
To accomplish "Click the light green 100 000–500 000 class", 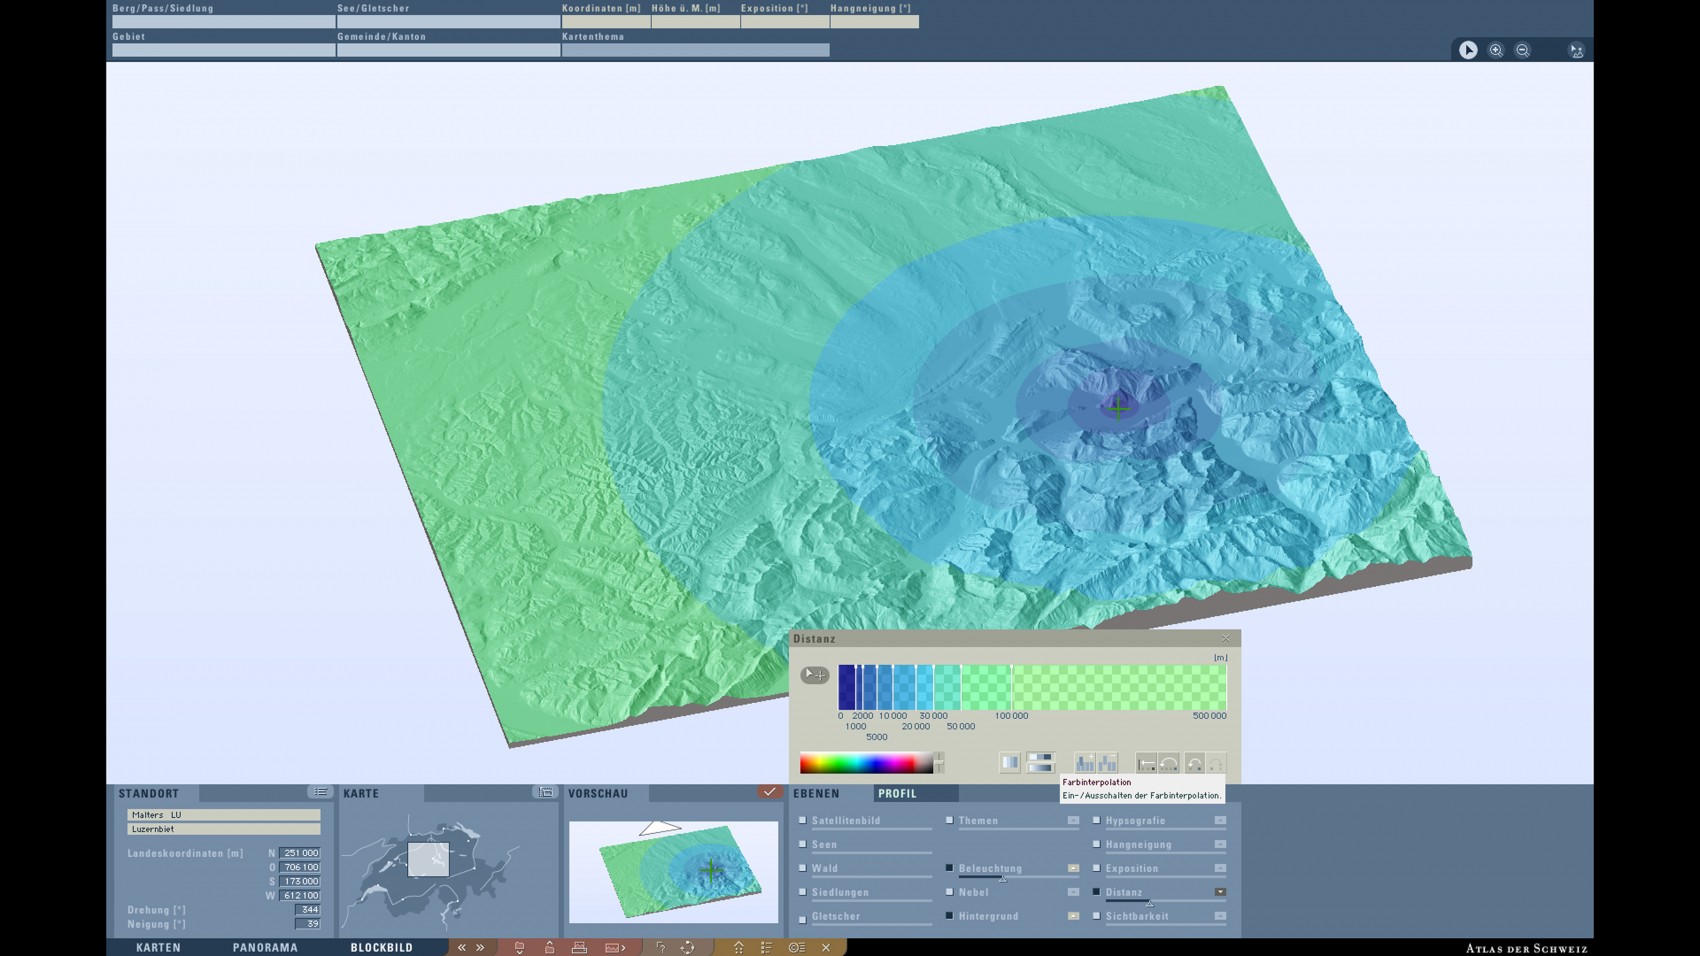I will coord(1119,687).
